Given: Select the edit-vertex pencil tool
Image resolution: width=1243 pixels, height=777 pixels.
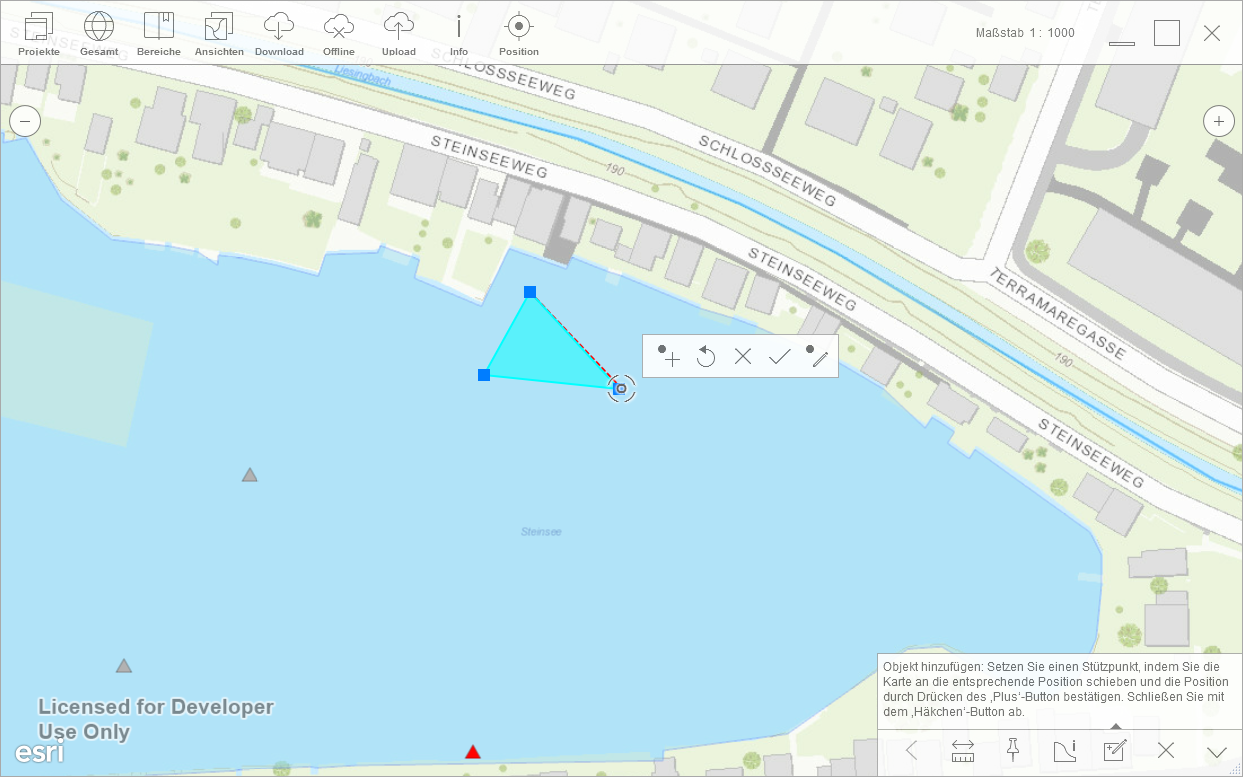Looking at the screenshot, I should coord(818,356).
